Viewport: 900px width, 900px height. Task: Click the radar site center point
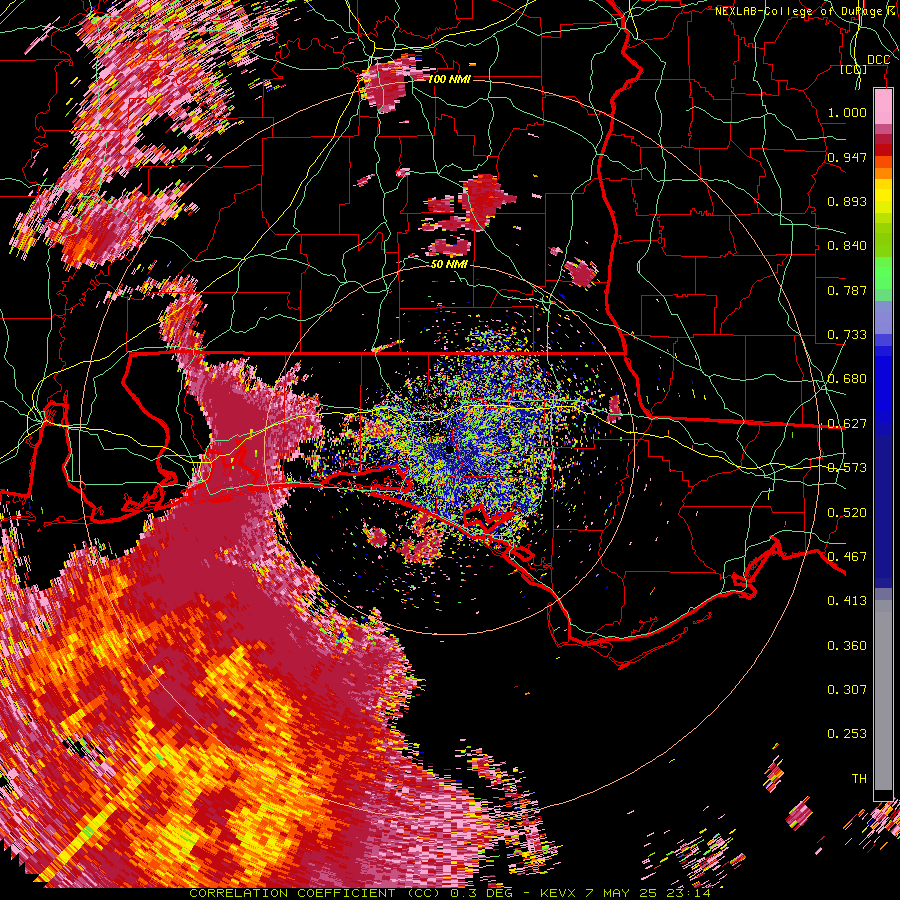[449, 450]
